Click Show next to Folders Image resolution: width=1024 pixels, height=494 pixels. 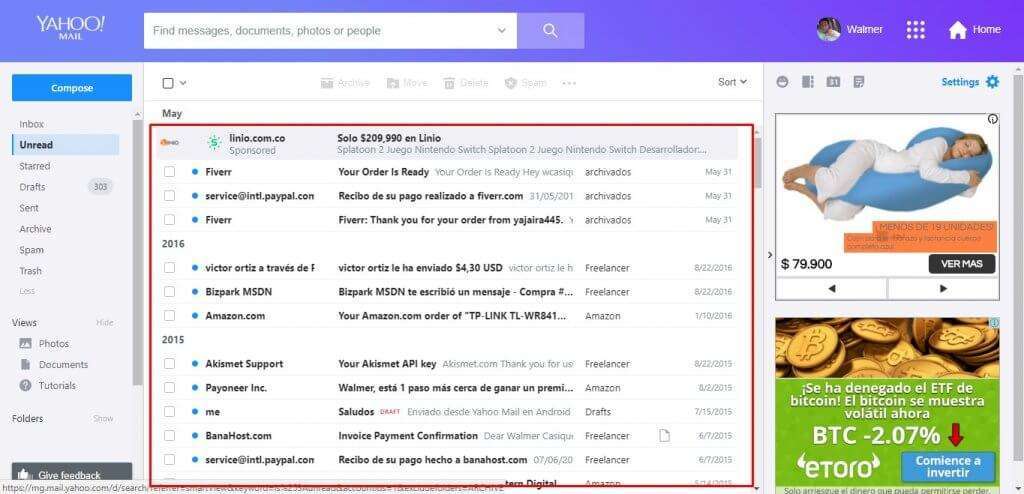click(x=103, y=418)
